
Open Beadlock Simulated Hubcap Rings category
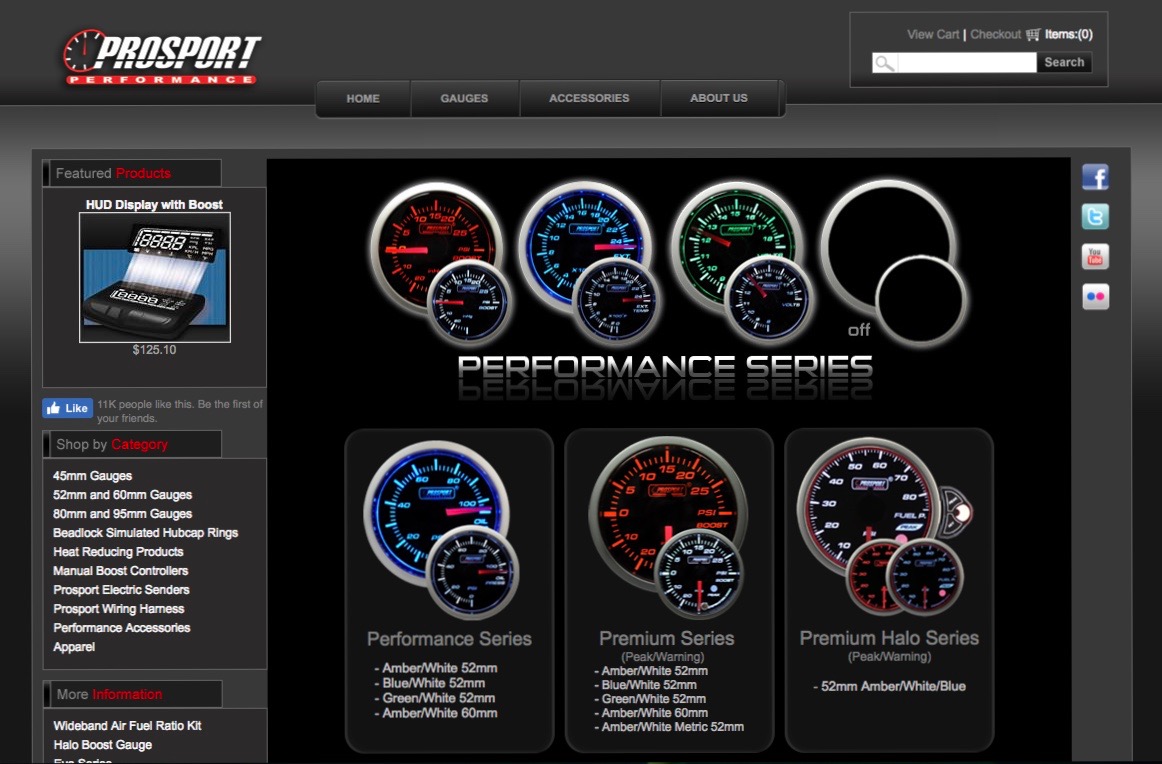[x=145, y=533]
